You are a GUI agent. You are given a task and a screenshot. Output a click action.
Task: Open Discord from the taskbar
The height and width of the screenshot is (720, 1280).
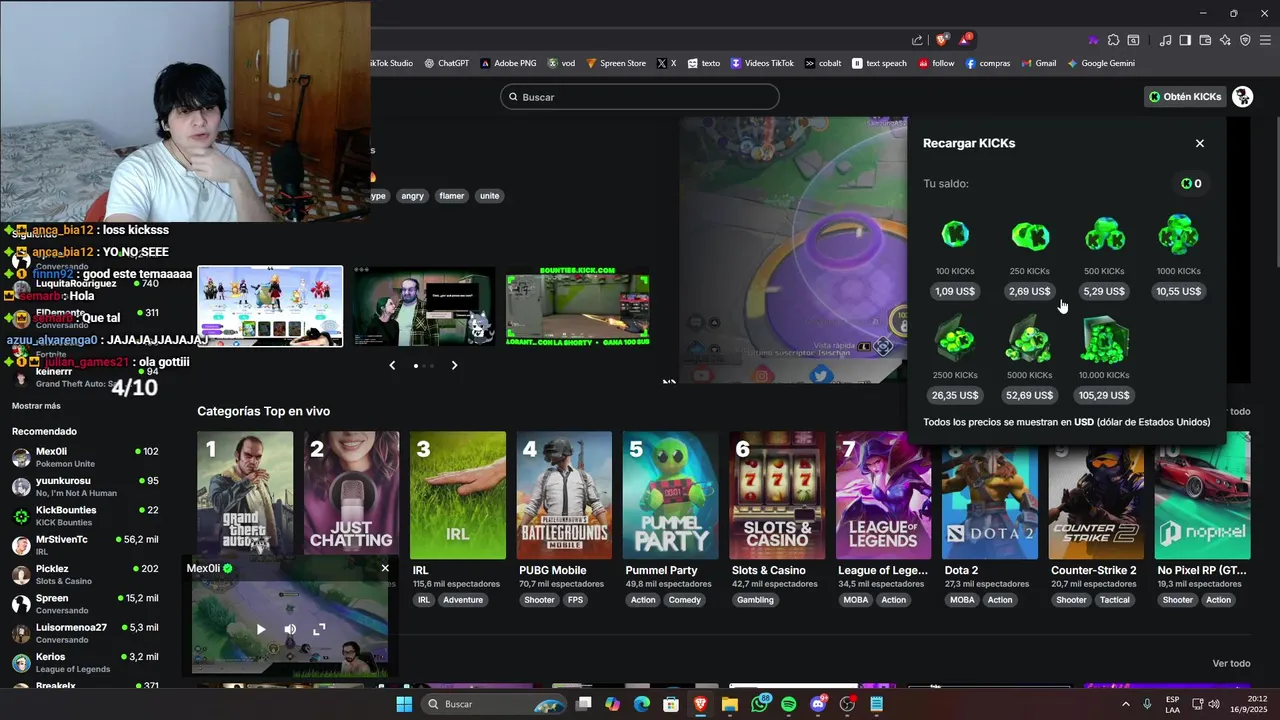click(818, 704)
